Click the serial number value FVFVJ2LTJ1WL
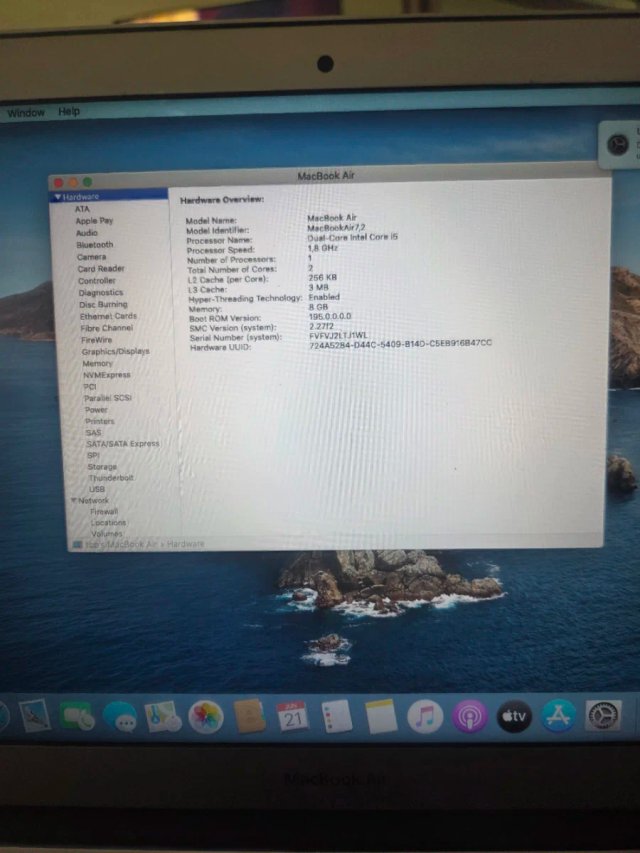The width and height of the screenshot is (640, 853). coord(339,336)
